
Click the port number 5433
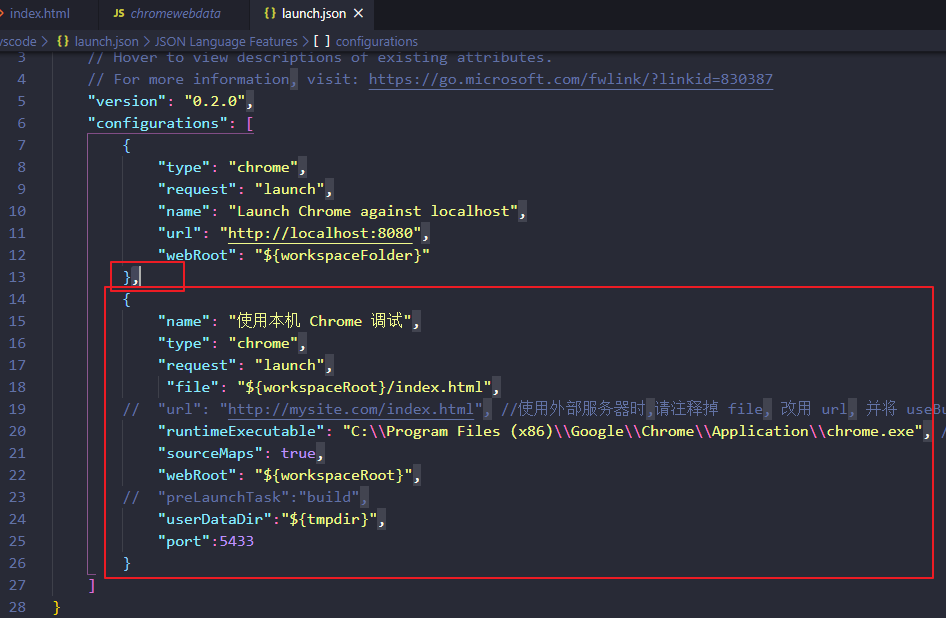pos(237,540)
